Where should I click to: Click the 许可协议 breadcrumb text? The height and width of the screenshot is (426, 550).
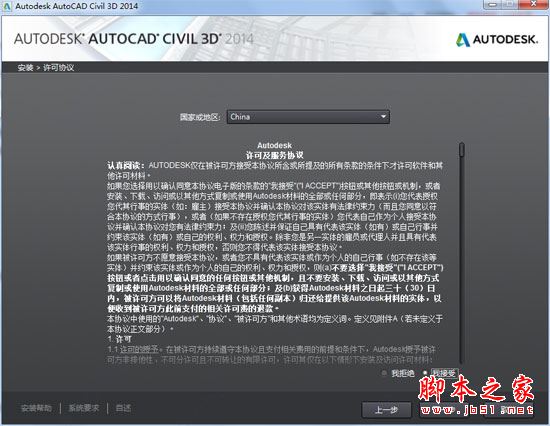point(59,68)
